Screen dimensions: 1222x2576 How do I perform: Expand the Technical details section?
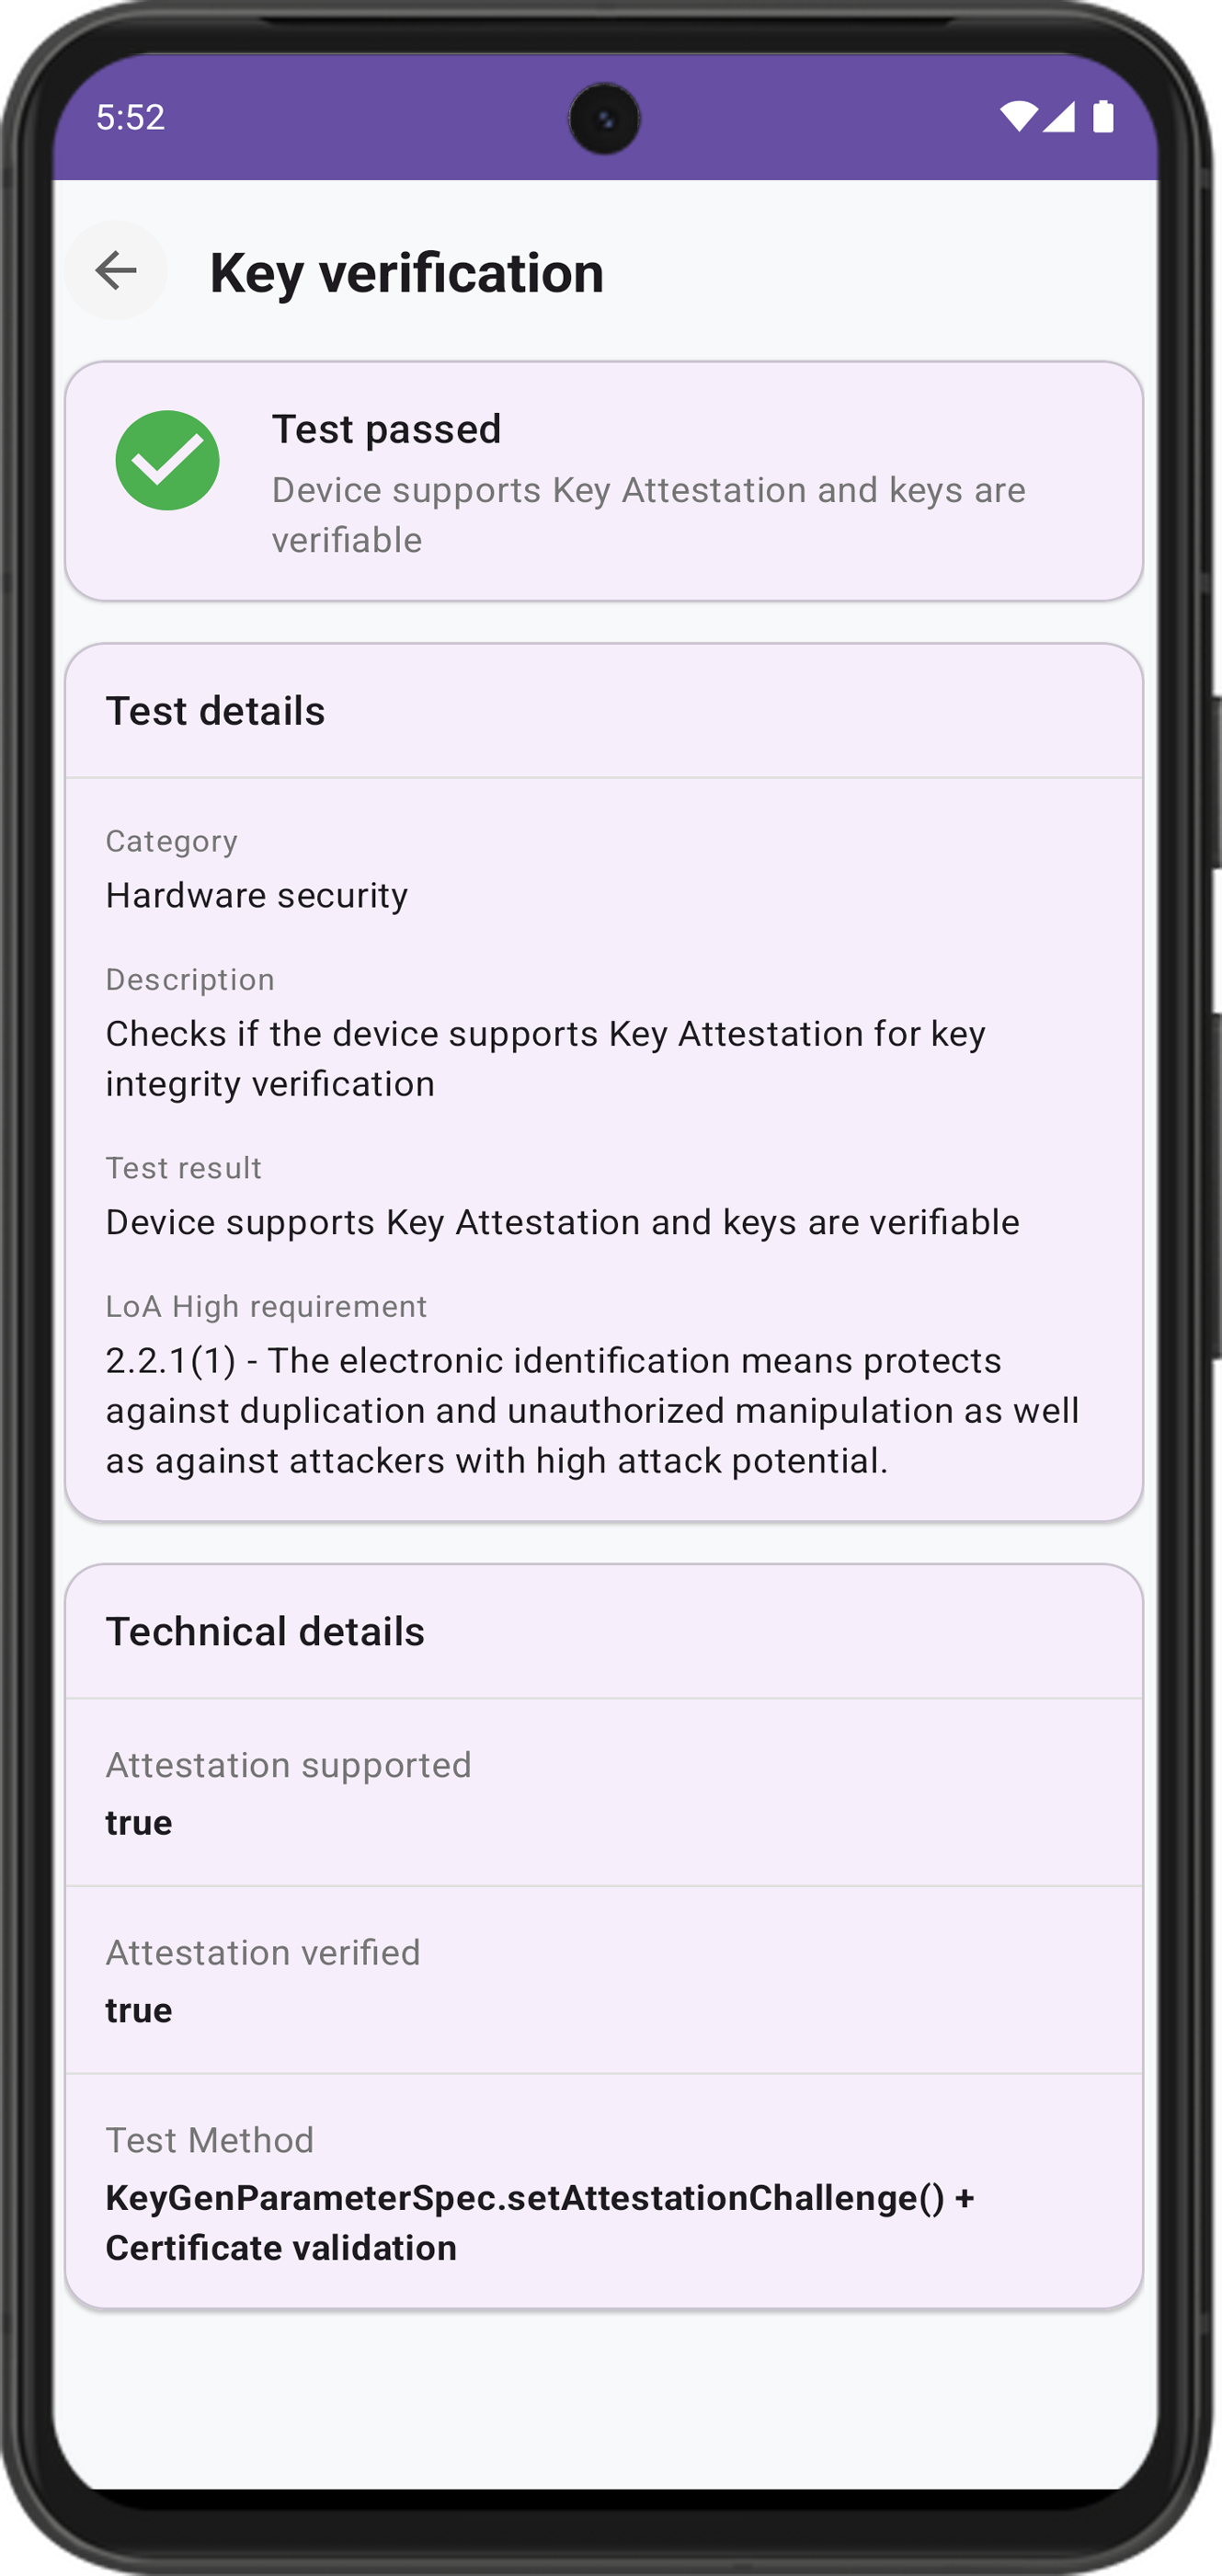coord(266,1630)
